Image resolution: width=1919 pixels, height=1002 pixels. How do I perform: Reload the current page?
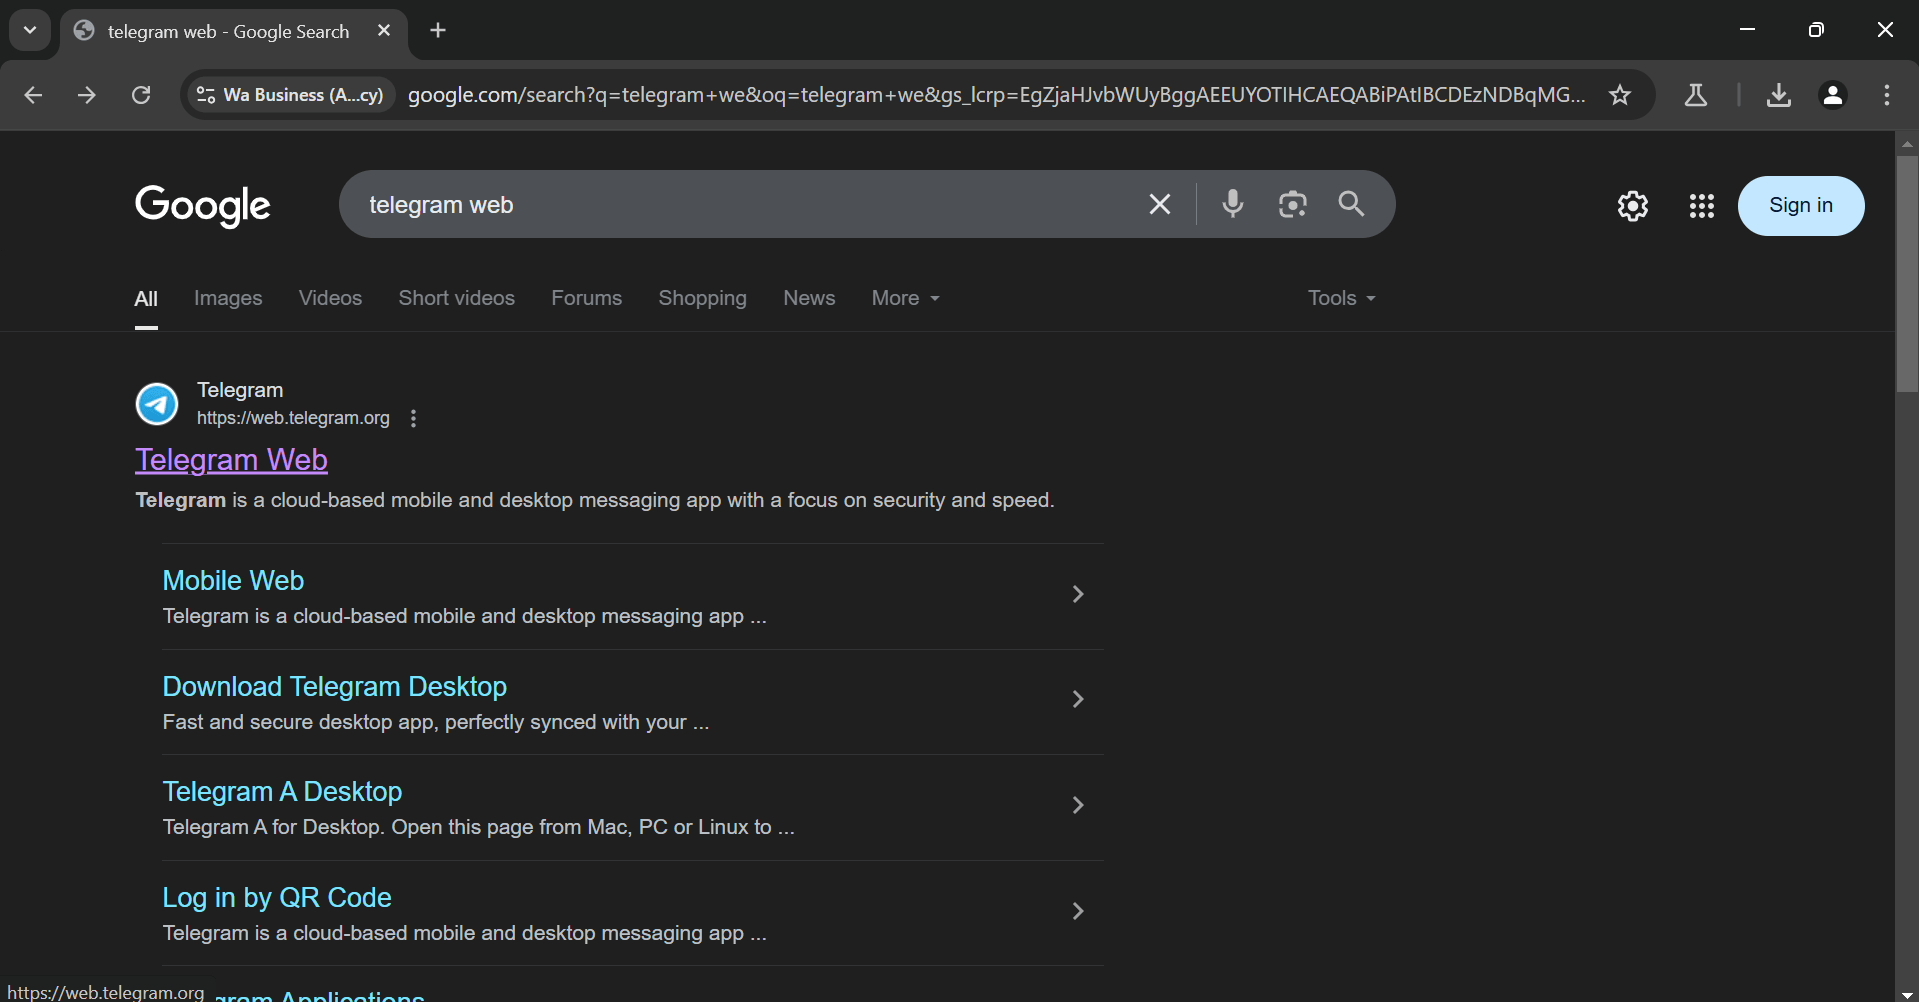coord(141,95)
